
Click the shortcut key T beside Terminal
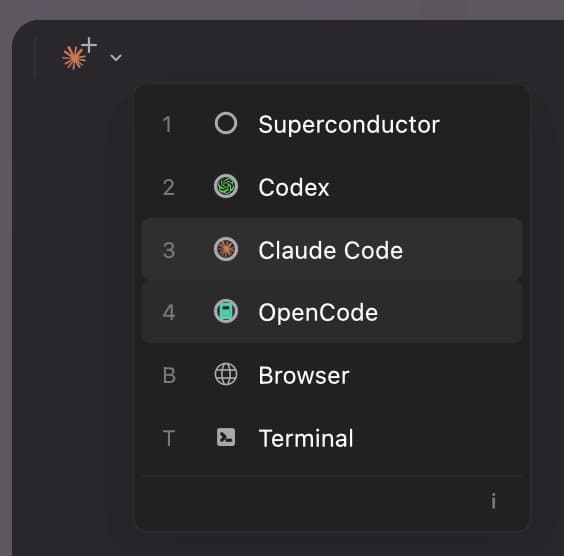coord(169,438)
